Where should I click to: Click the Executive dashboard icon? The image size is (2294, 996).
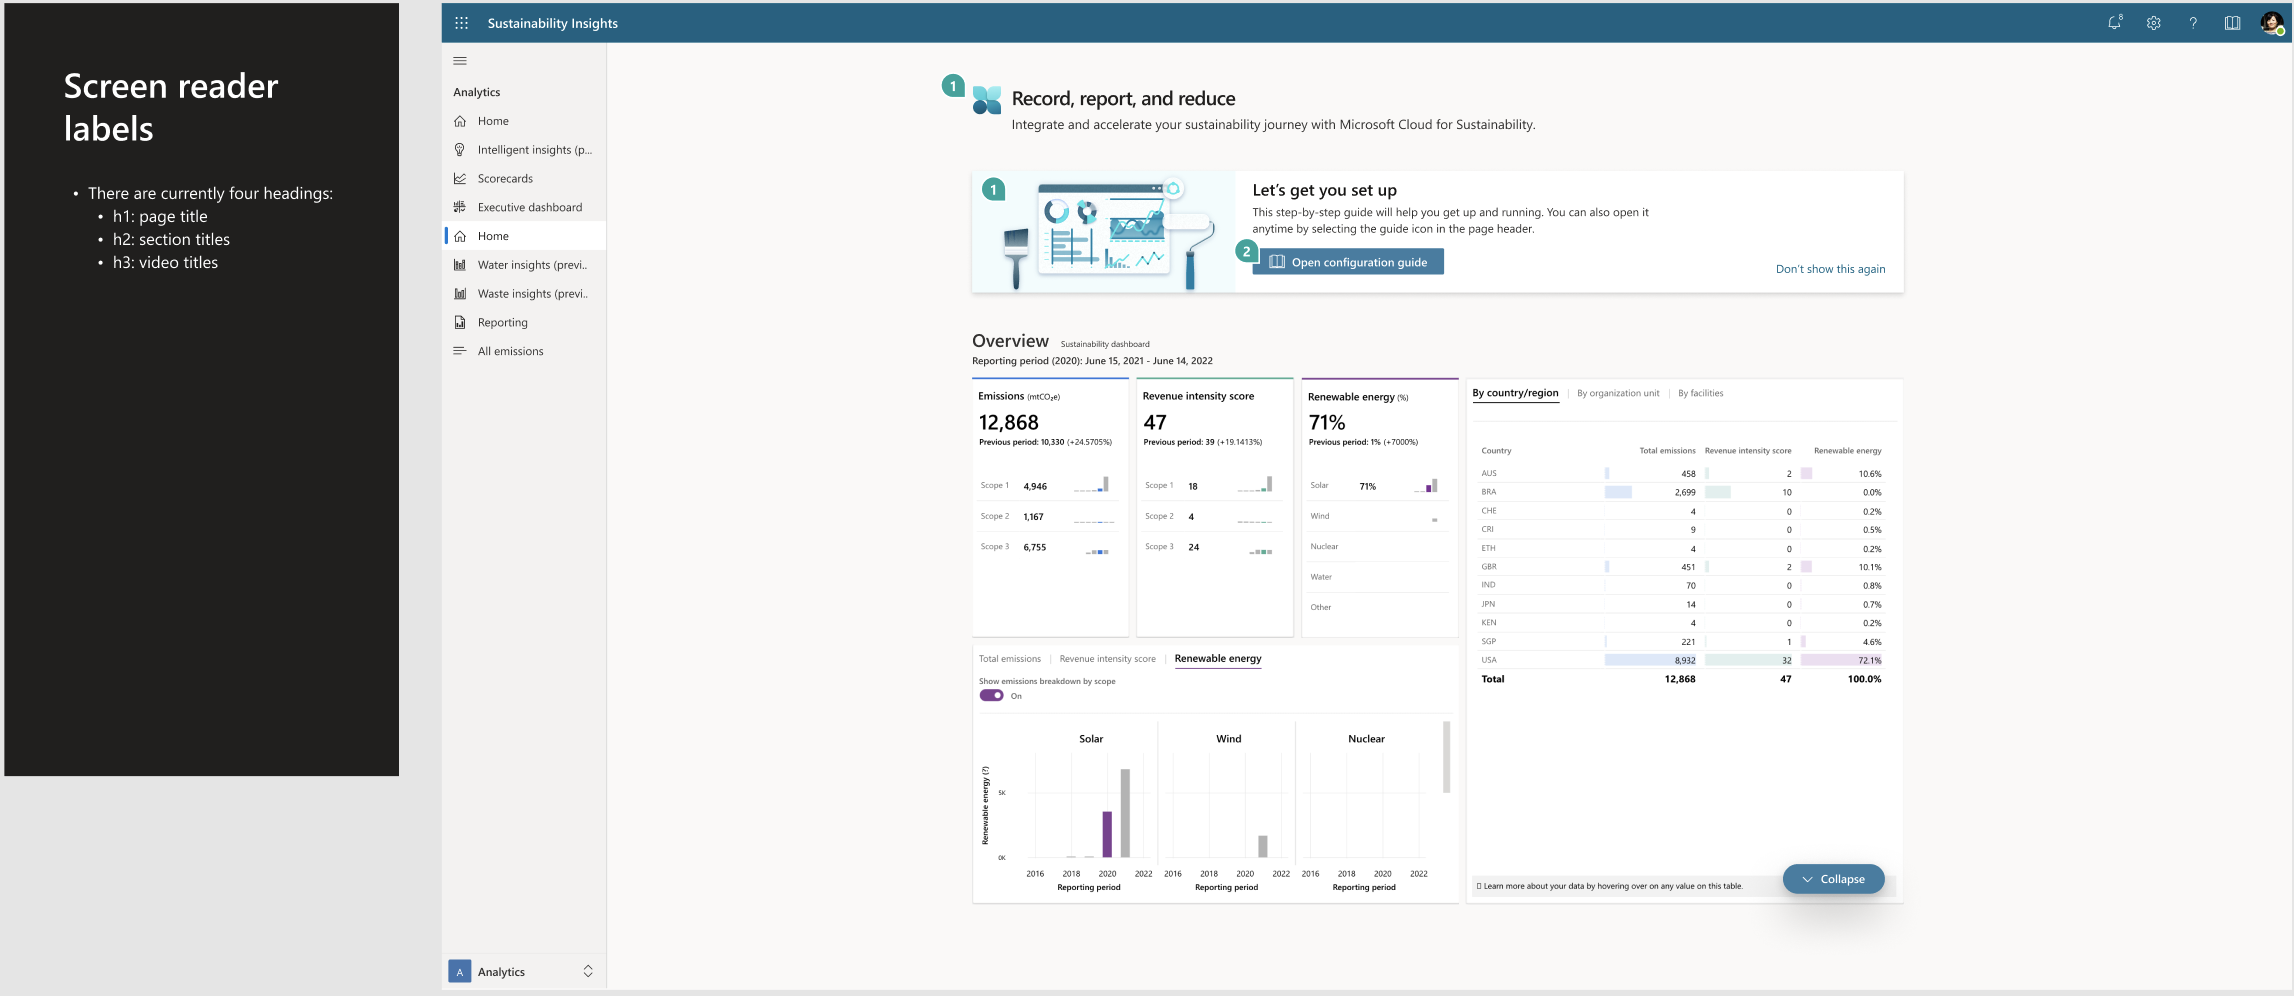(460, 207)
